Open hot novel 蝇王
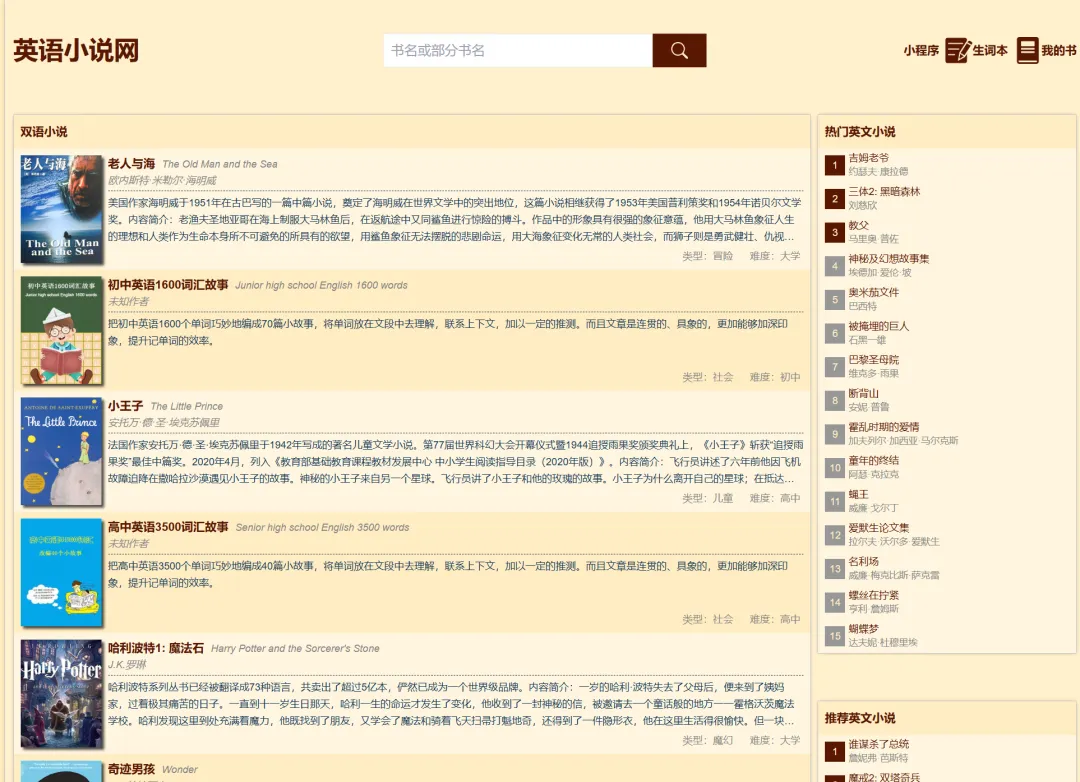The height and width of the screenshot is (782, 1080). (858, 494)
